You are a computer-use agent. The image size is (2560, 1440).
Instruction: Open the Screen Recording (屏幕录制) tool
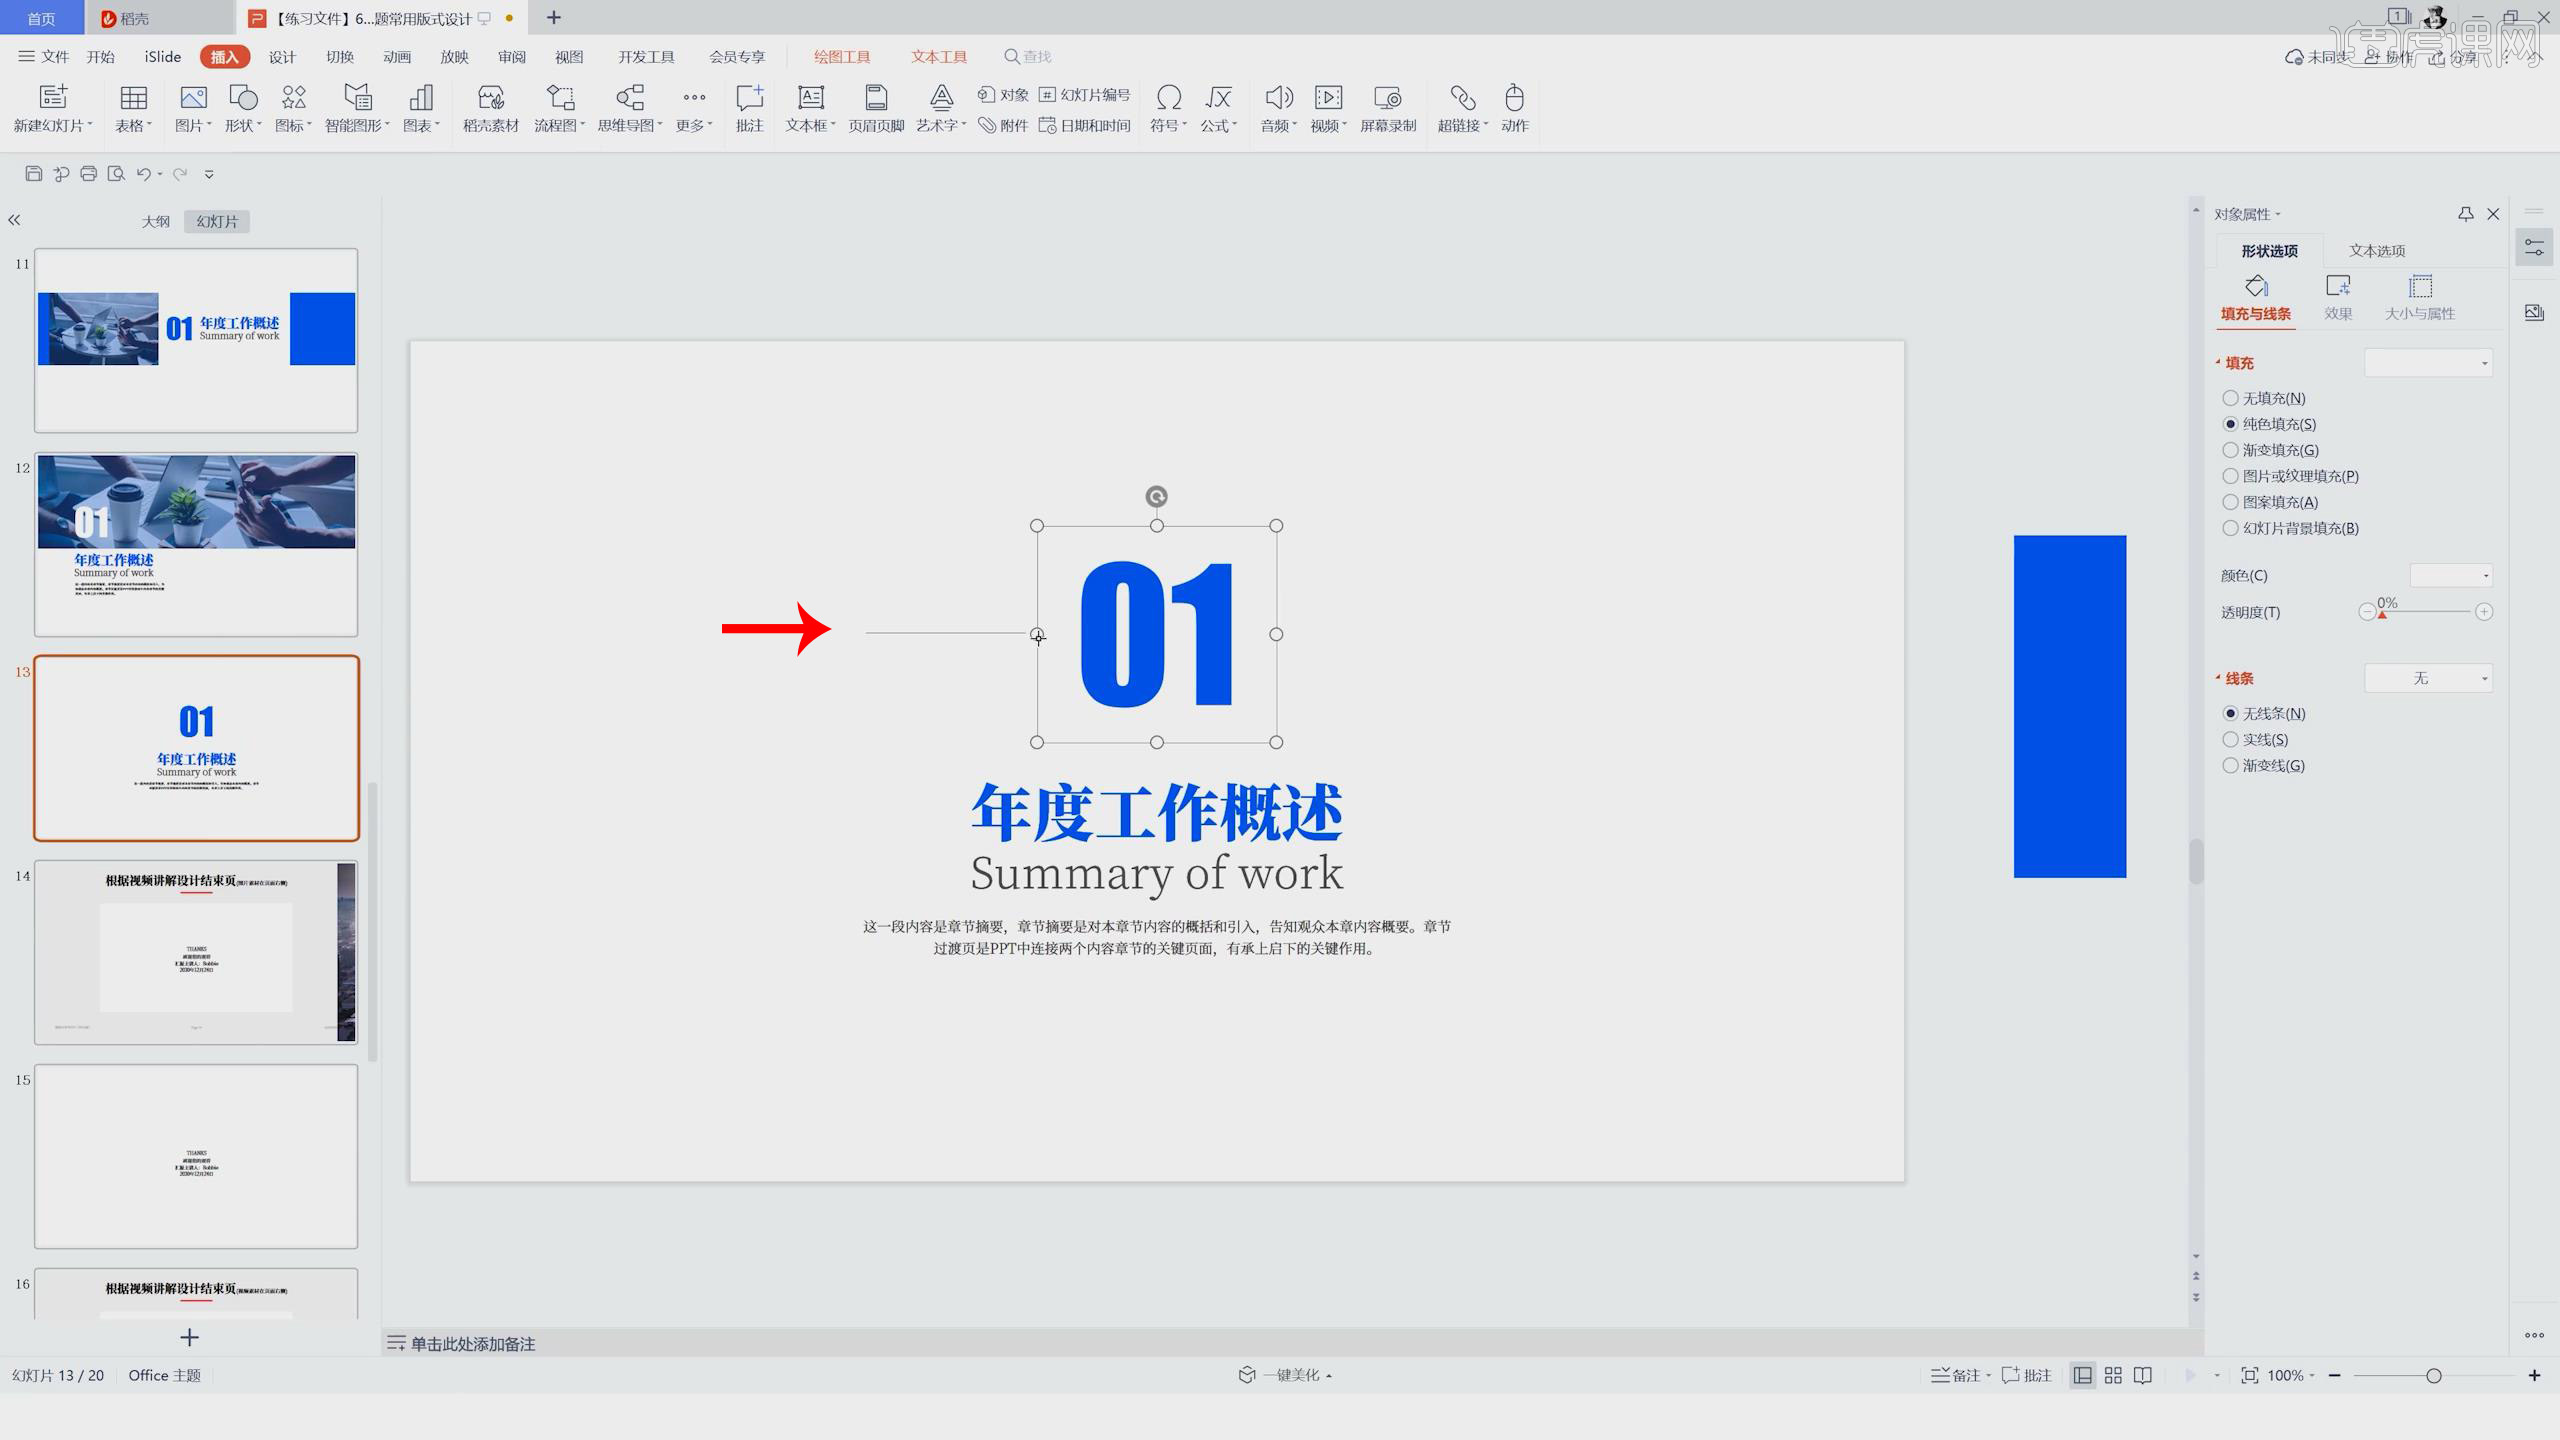pyautogui.click(x=1387, y=98)
